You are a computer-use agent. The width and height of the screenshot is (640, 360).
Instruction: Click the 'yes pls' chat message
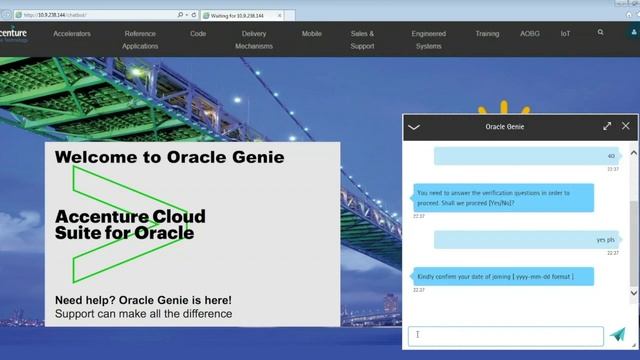(527, 240)
